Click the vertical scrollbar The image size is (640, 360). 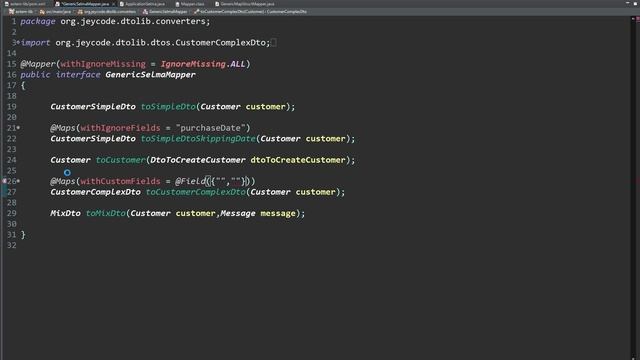(633, 188)
